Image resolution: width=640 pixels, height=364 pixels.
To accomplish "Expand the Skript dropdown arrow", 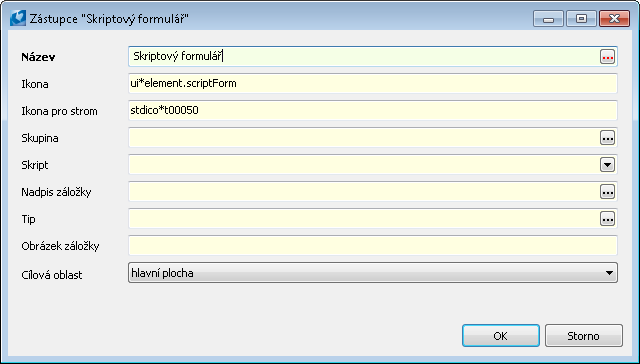I will (607, 165).
